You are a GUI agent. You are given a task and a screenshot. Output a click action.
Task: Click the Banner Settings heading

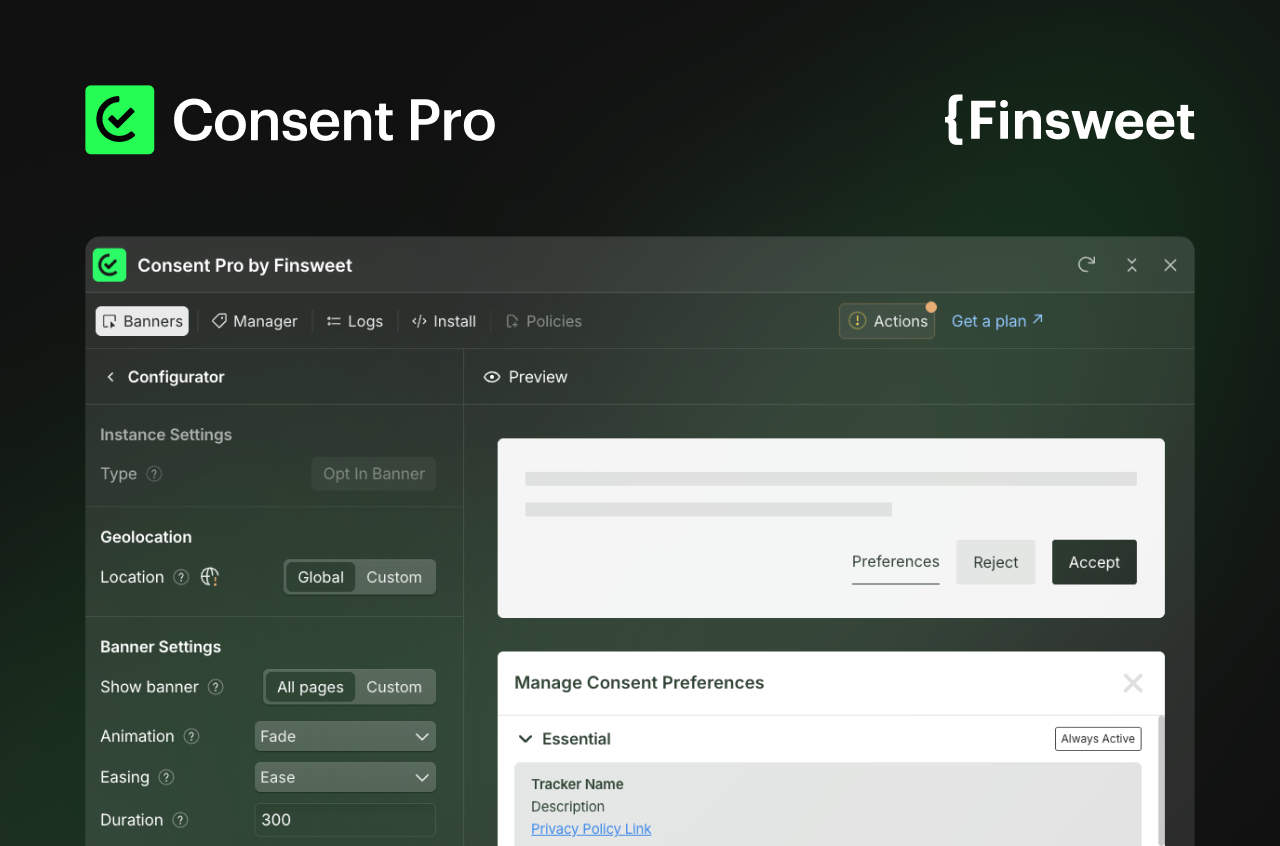(161, 647)
